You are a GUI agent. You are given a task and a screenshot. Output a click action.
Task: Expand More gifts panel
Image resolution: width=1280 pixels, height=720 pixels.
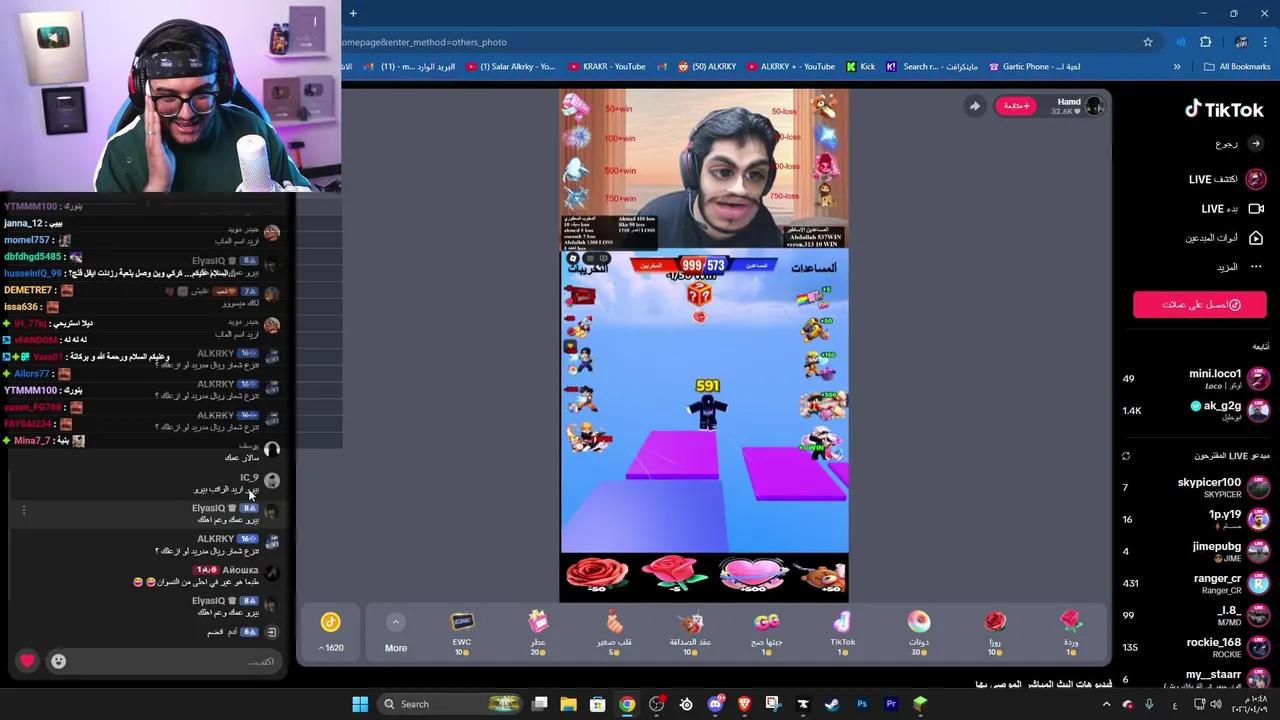coord(396,634)
